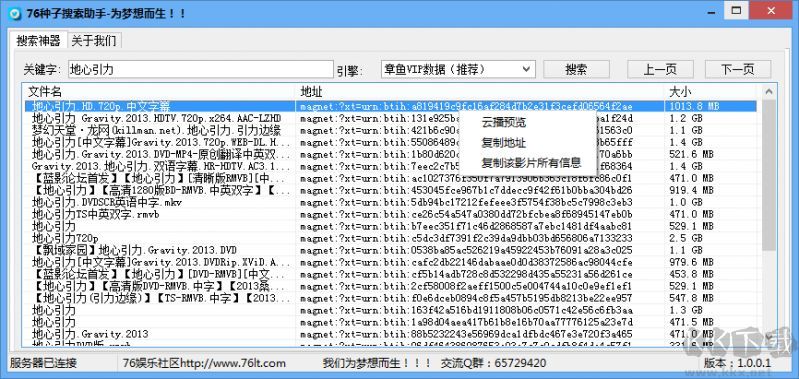799x379 pixels.
Task: Click magnet address starting btih:5db94bc17212
Action: [x=466, y=202]
